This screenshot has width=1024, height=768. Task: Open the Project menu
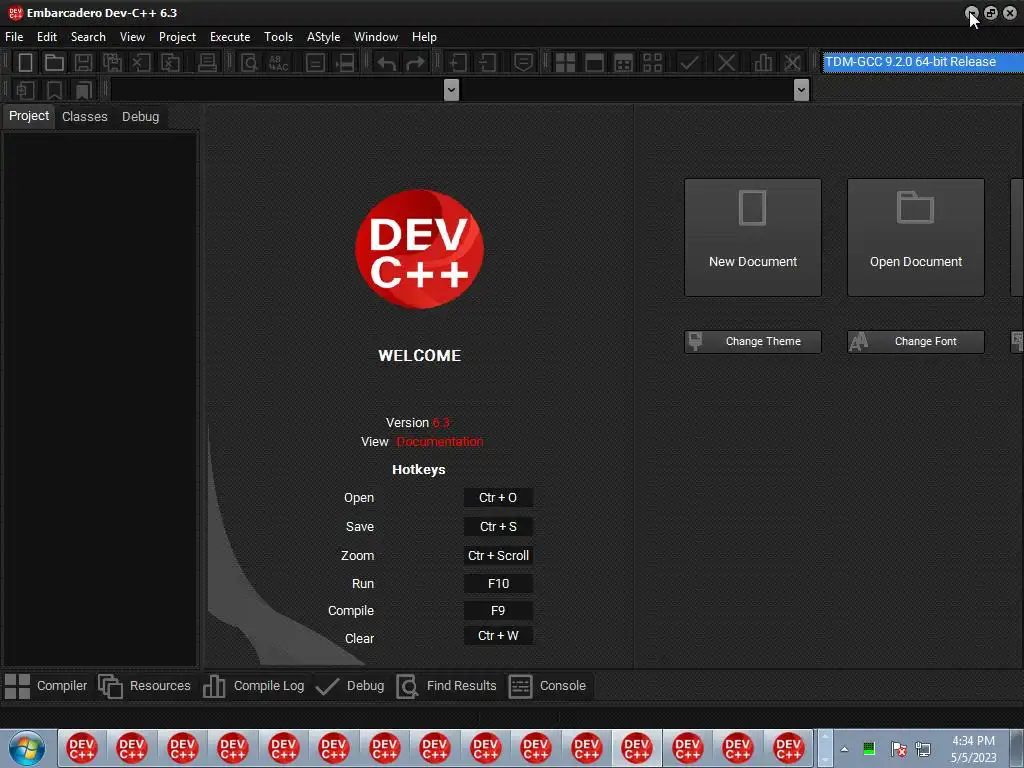pos(177,37)
